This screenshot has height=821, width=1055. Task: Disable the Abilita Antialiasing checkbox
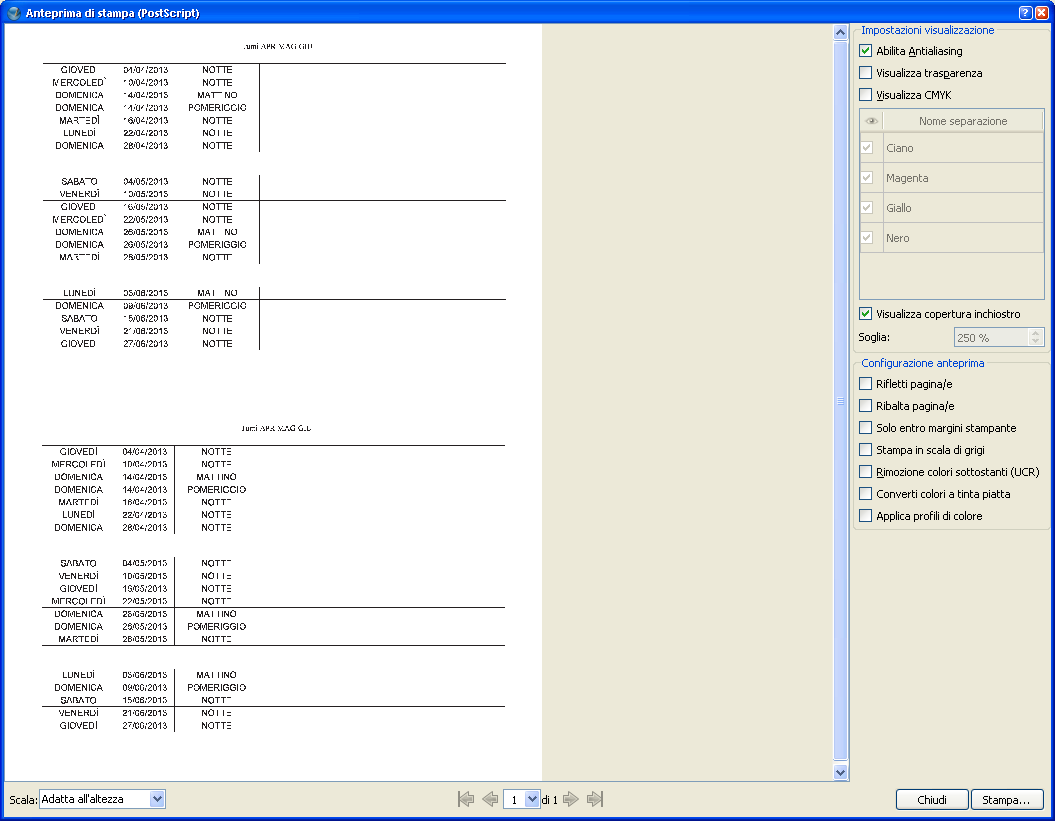click(866, 51)
